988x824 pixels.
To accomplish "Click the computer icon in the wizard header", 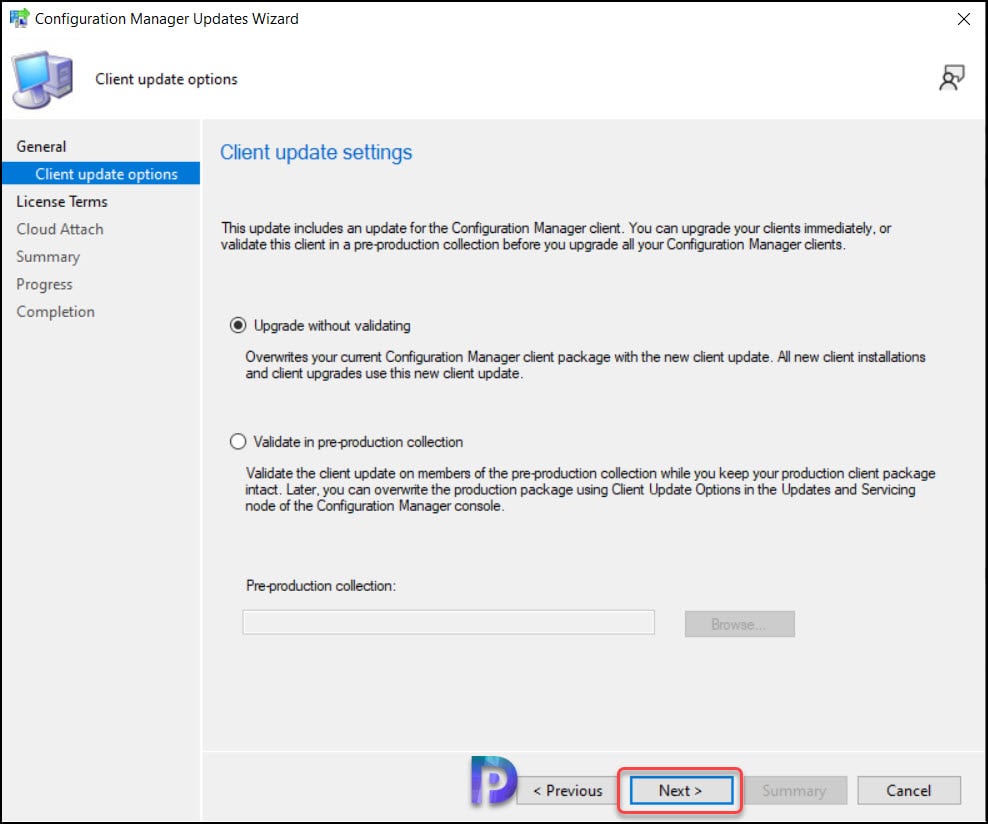I will (x=42, y=79).
